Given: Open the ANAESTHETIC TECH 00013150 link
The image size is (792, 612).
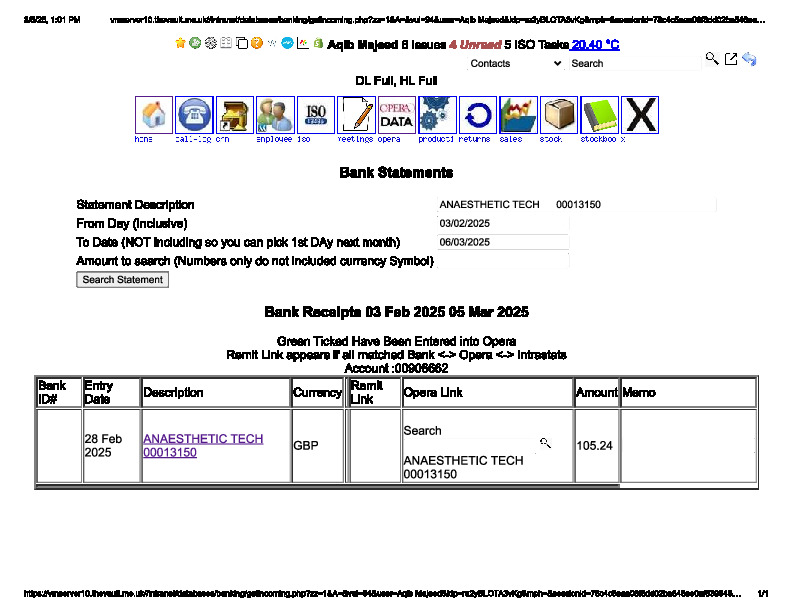Looking at the screenshot, I should coord(203,445).
